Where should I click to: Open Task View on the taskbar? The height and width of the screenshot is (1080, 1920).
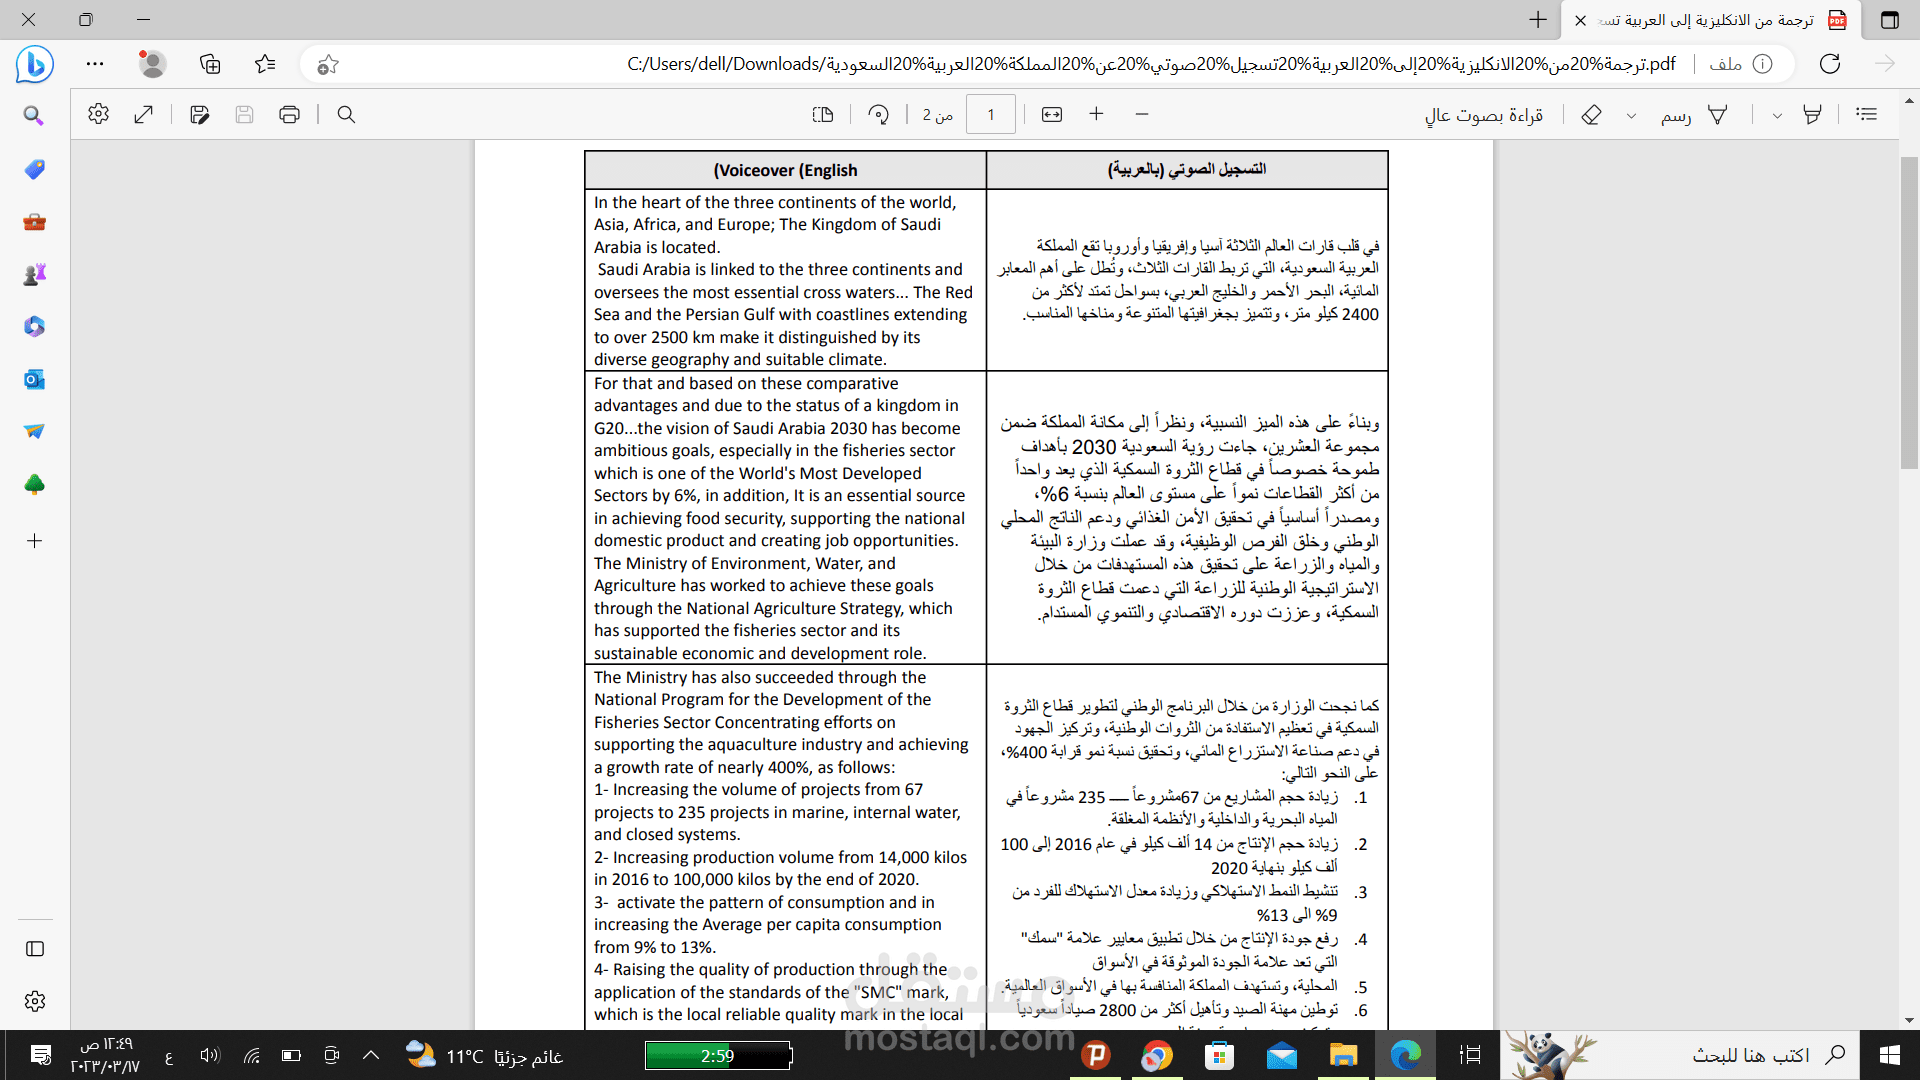coord(1470,1055)
